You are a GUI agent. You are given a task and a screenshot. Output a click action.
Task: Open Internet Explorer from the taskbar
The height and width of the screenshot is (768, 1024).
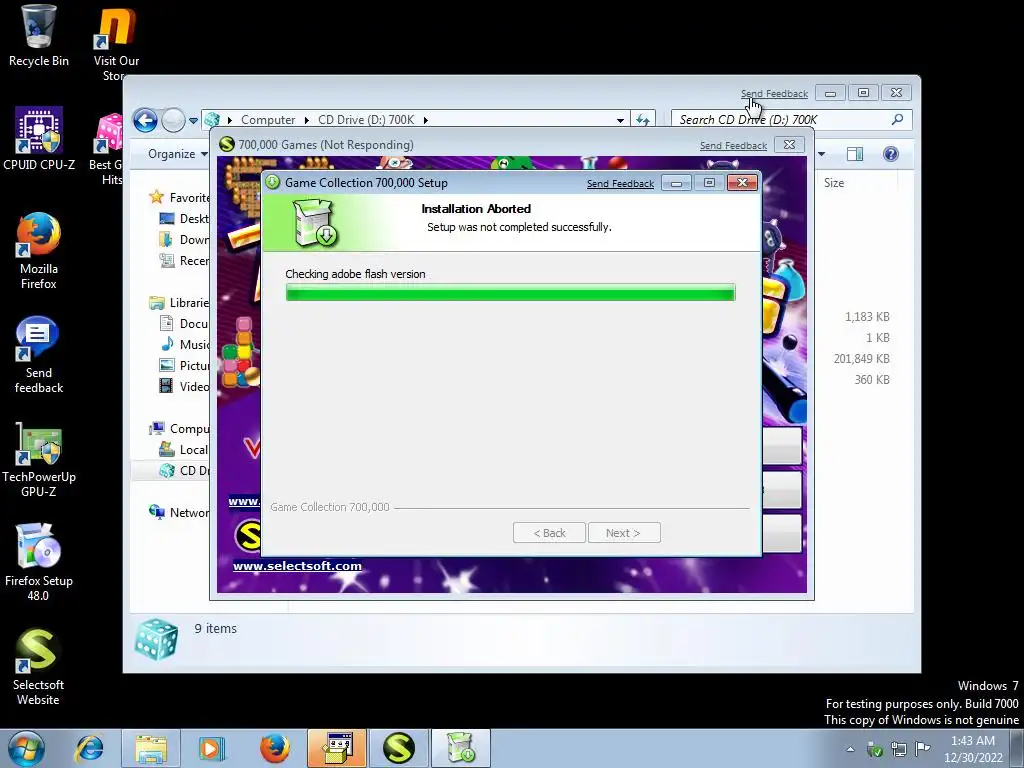(x=89, y=748)
